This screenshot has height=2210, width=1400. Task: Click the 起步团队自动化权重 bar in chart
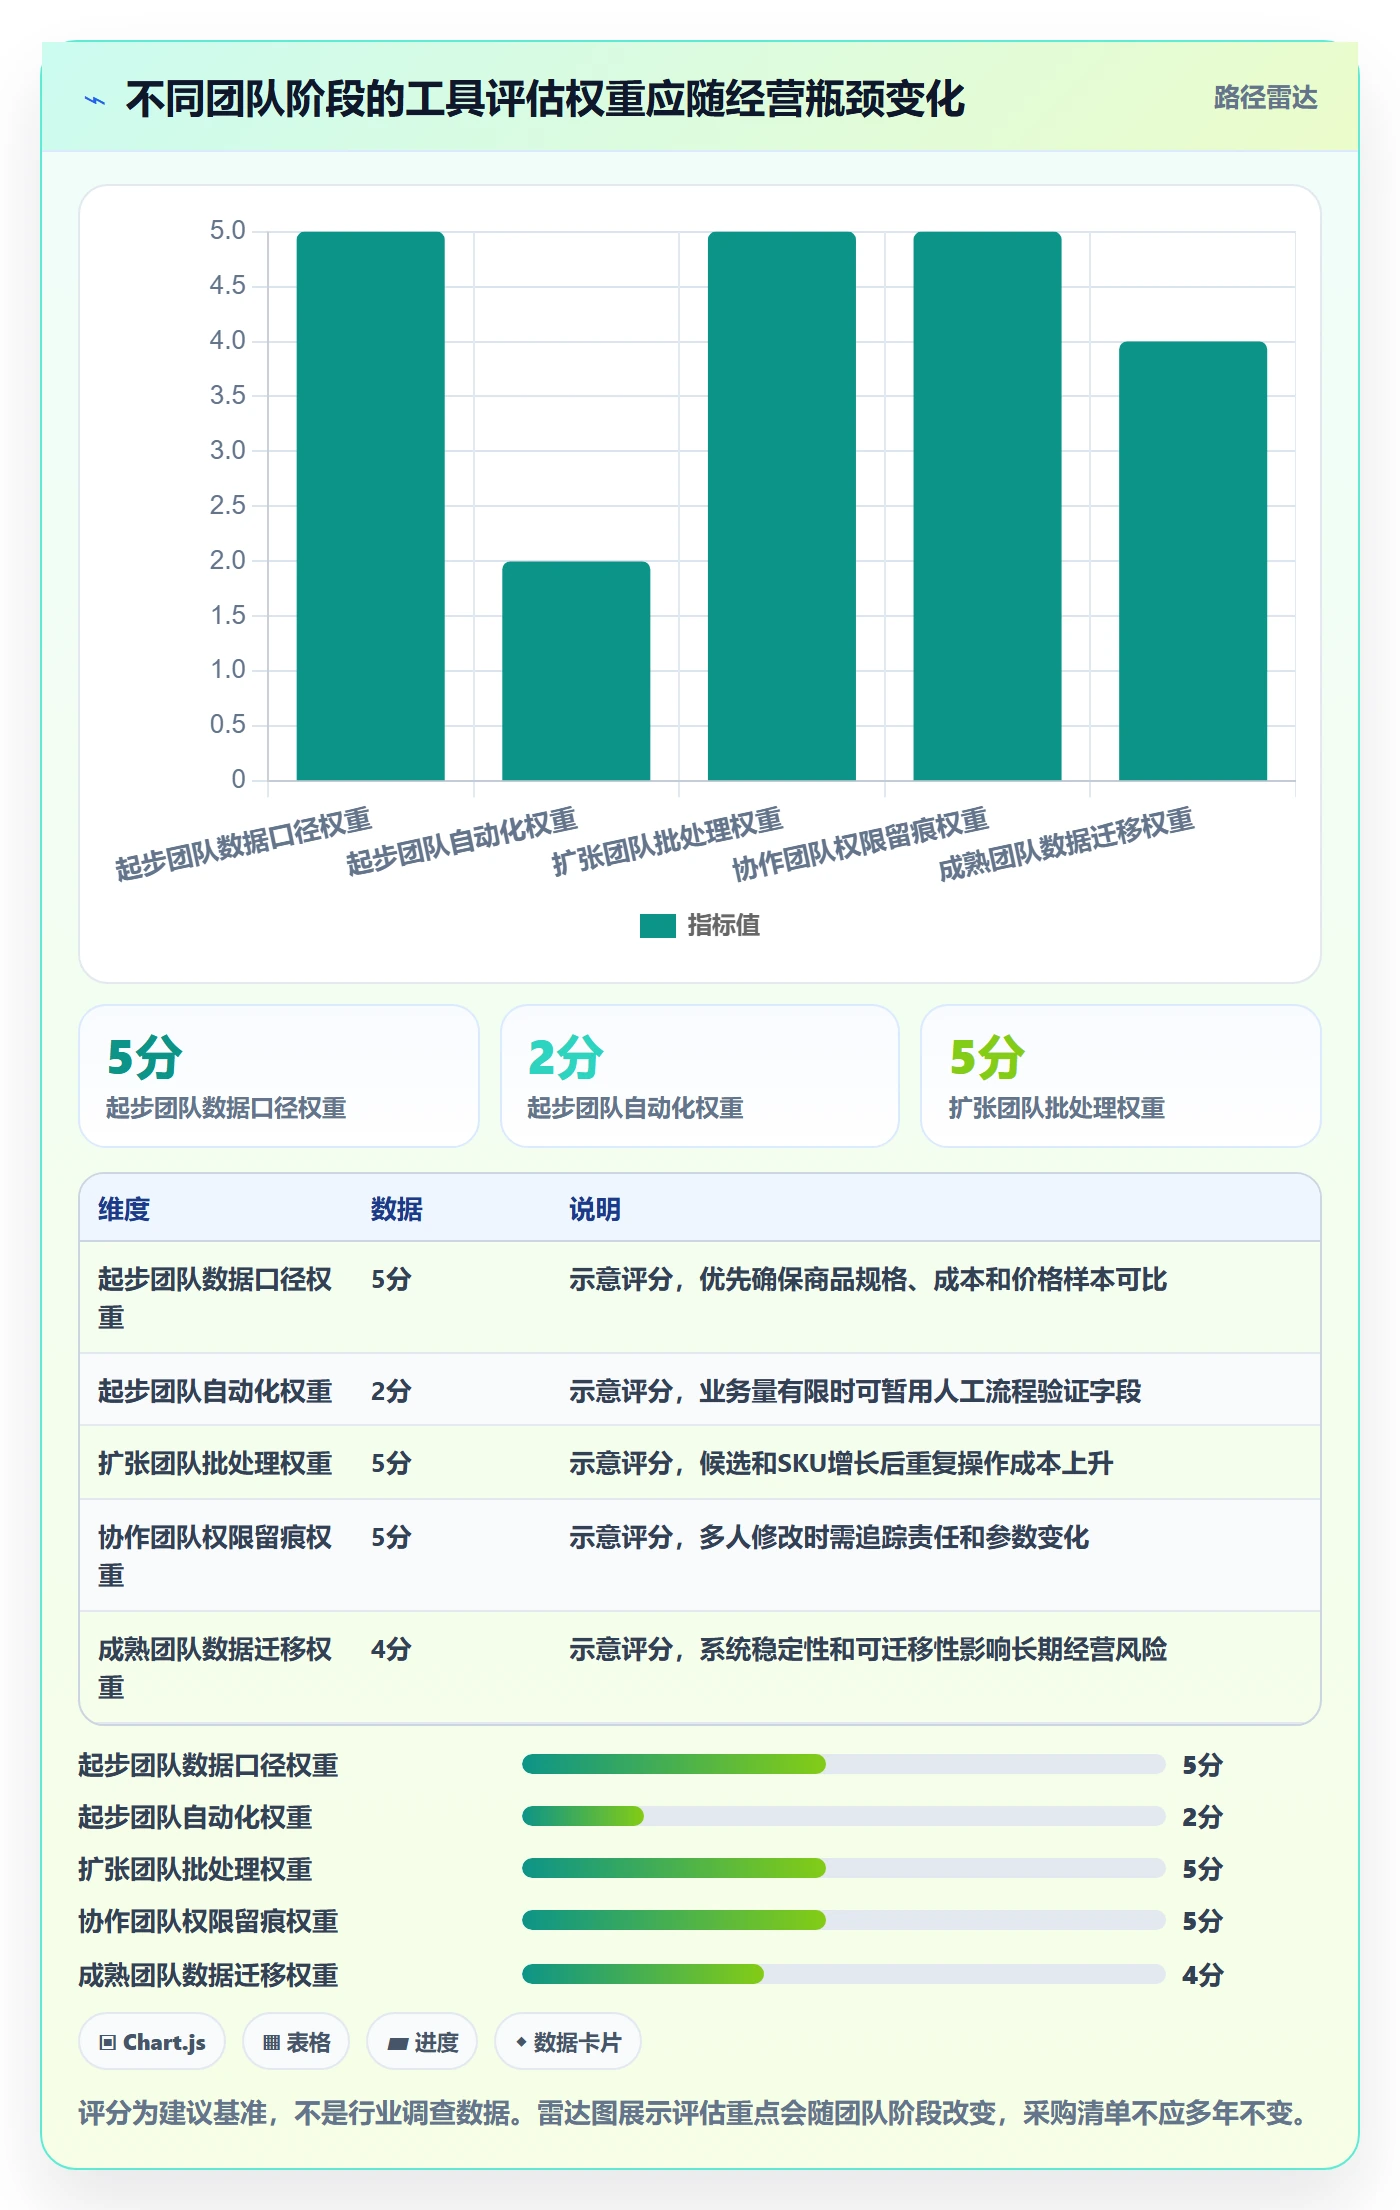pos(576,671)
